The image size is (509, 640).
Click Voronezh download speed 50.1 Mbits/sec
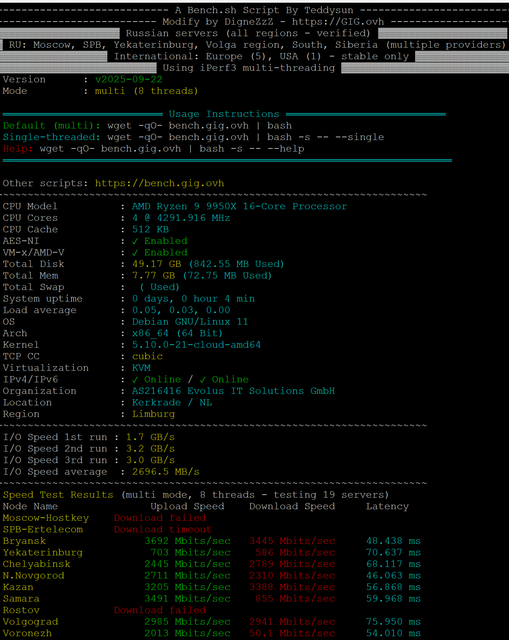pyautogui.click(x=292, y=633)
